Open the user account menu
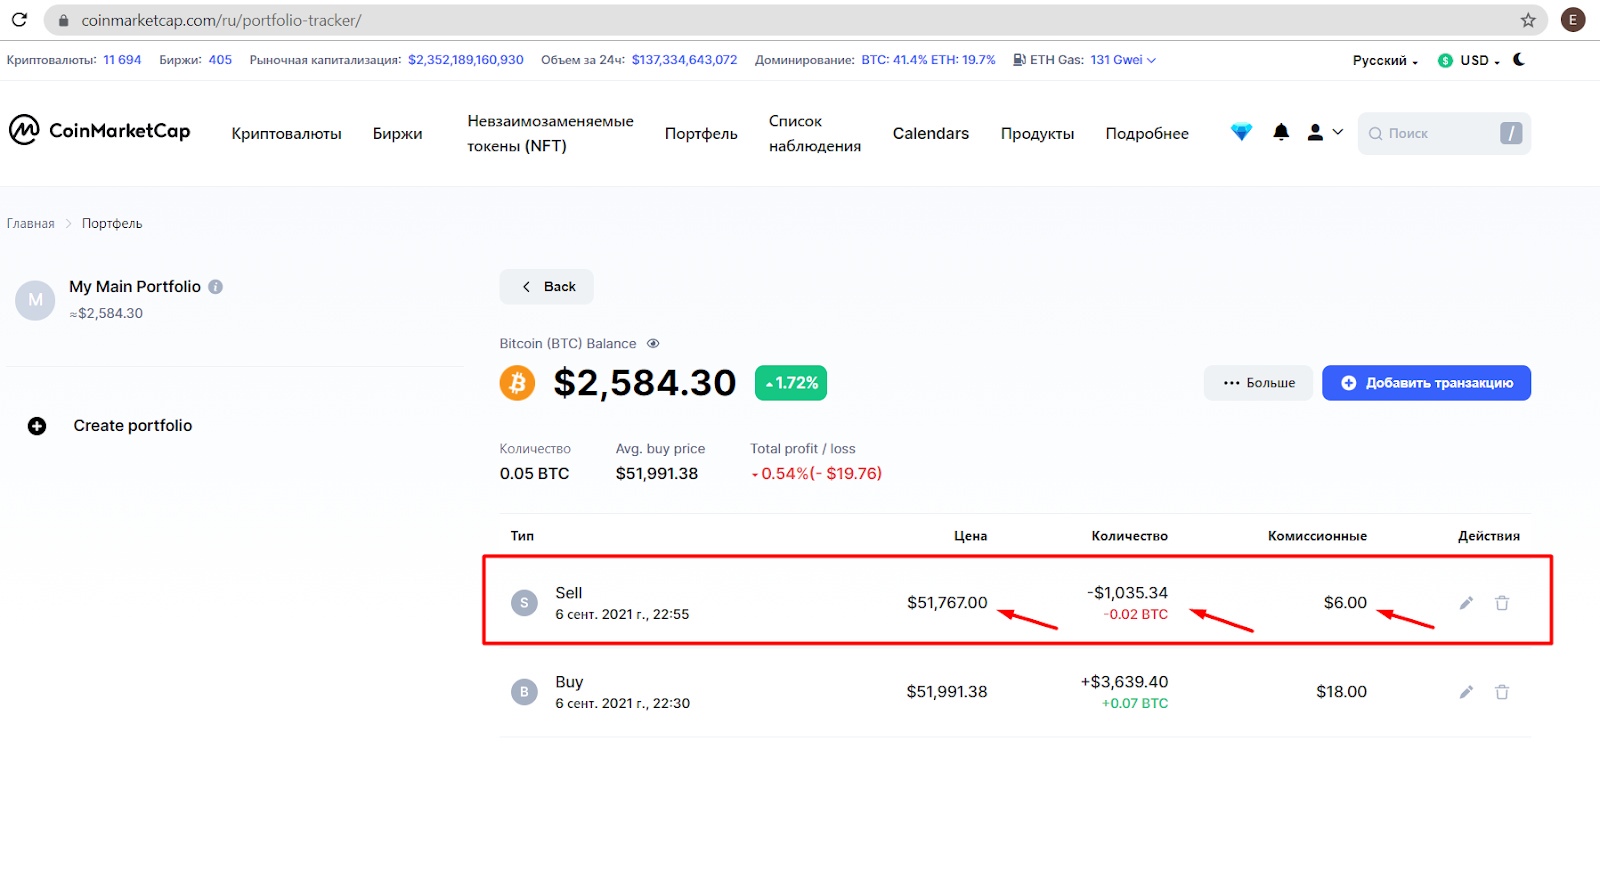Viewport: 1600px width, 871px height. [x=1325, y=132]
